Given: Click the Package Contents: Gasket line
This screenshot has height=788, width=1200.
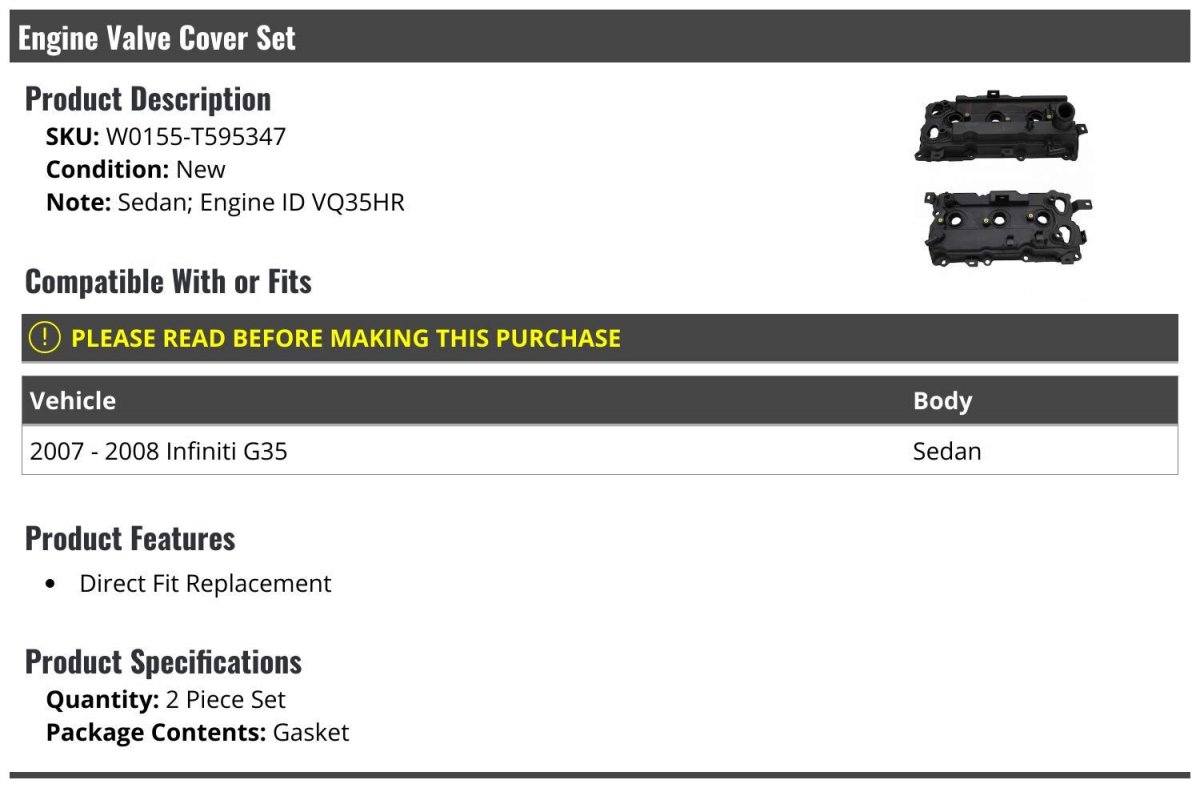Looking at the screenshot, I should [198, 732].
